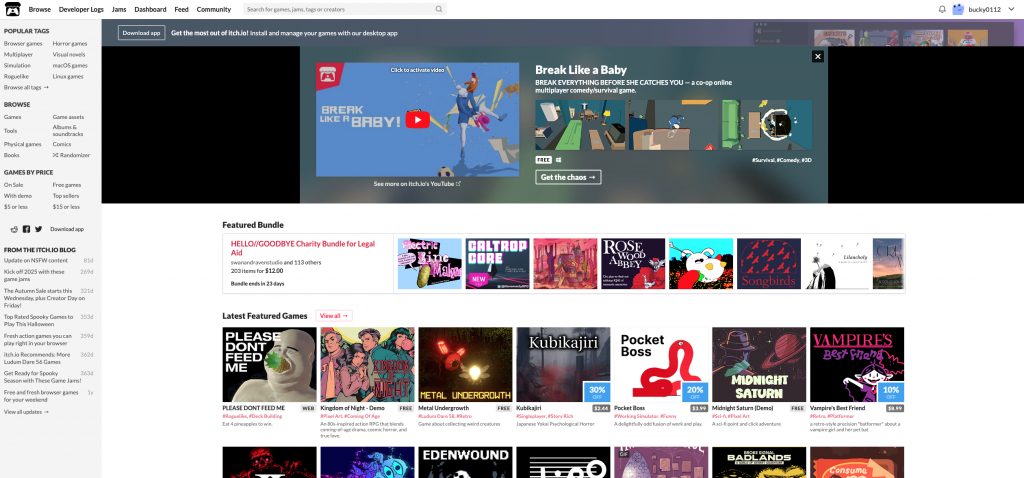
Task: Open View all updates link
Action: coord(26,412)
